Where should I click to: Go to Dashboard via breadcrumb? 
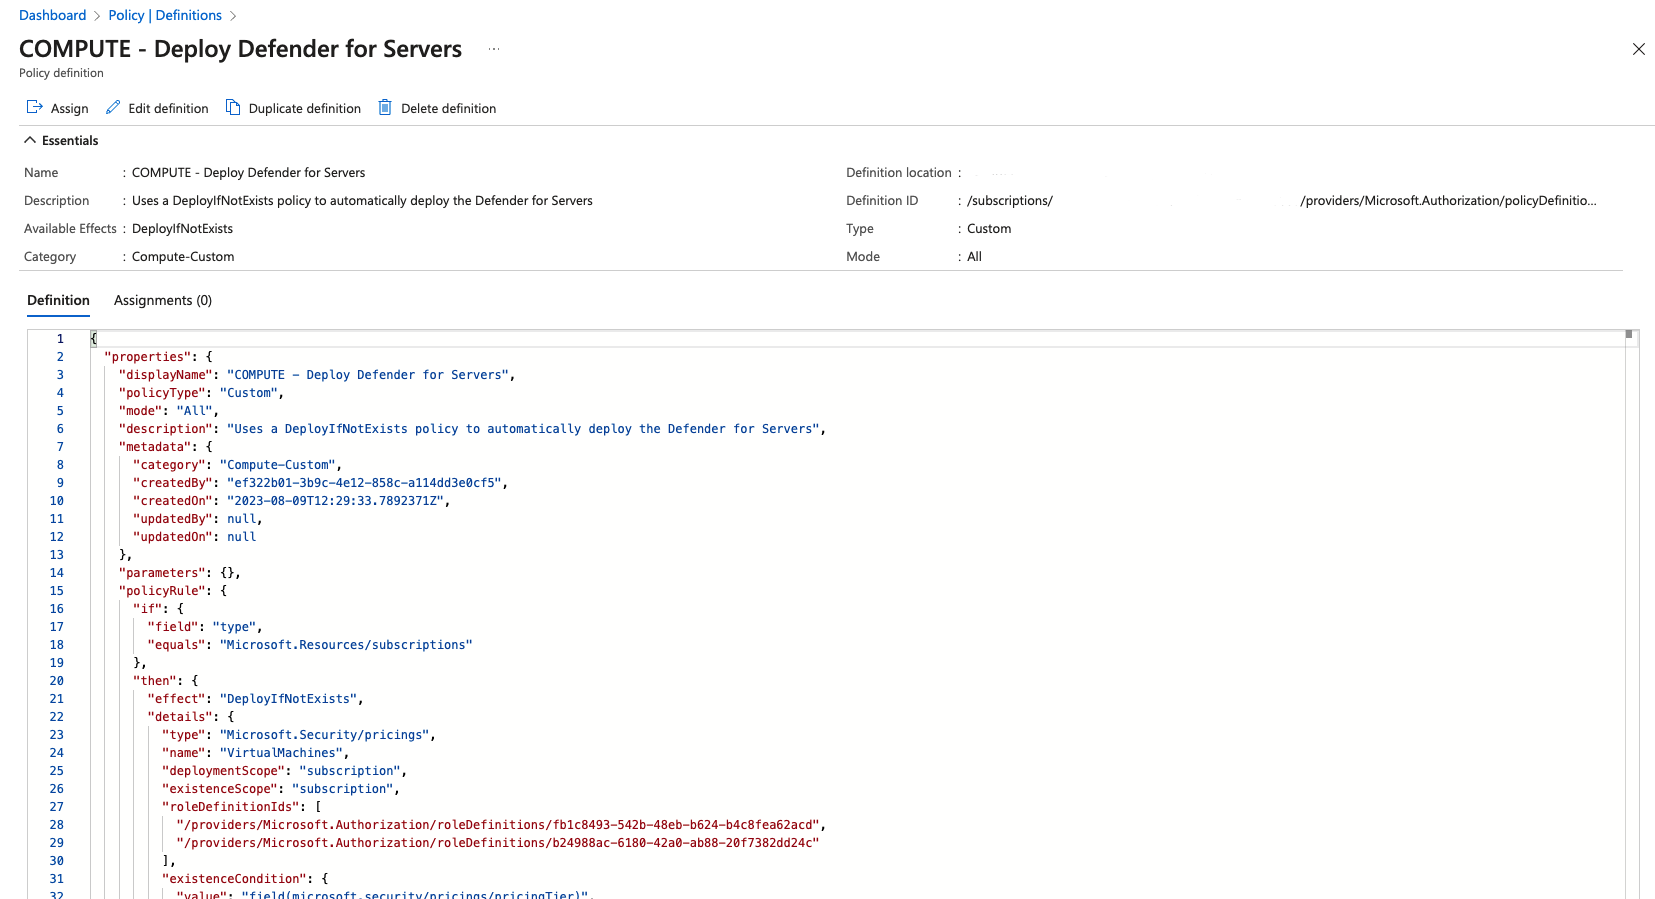click(x=52, y=16)
